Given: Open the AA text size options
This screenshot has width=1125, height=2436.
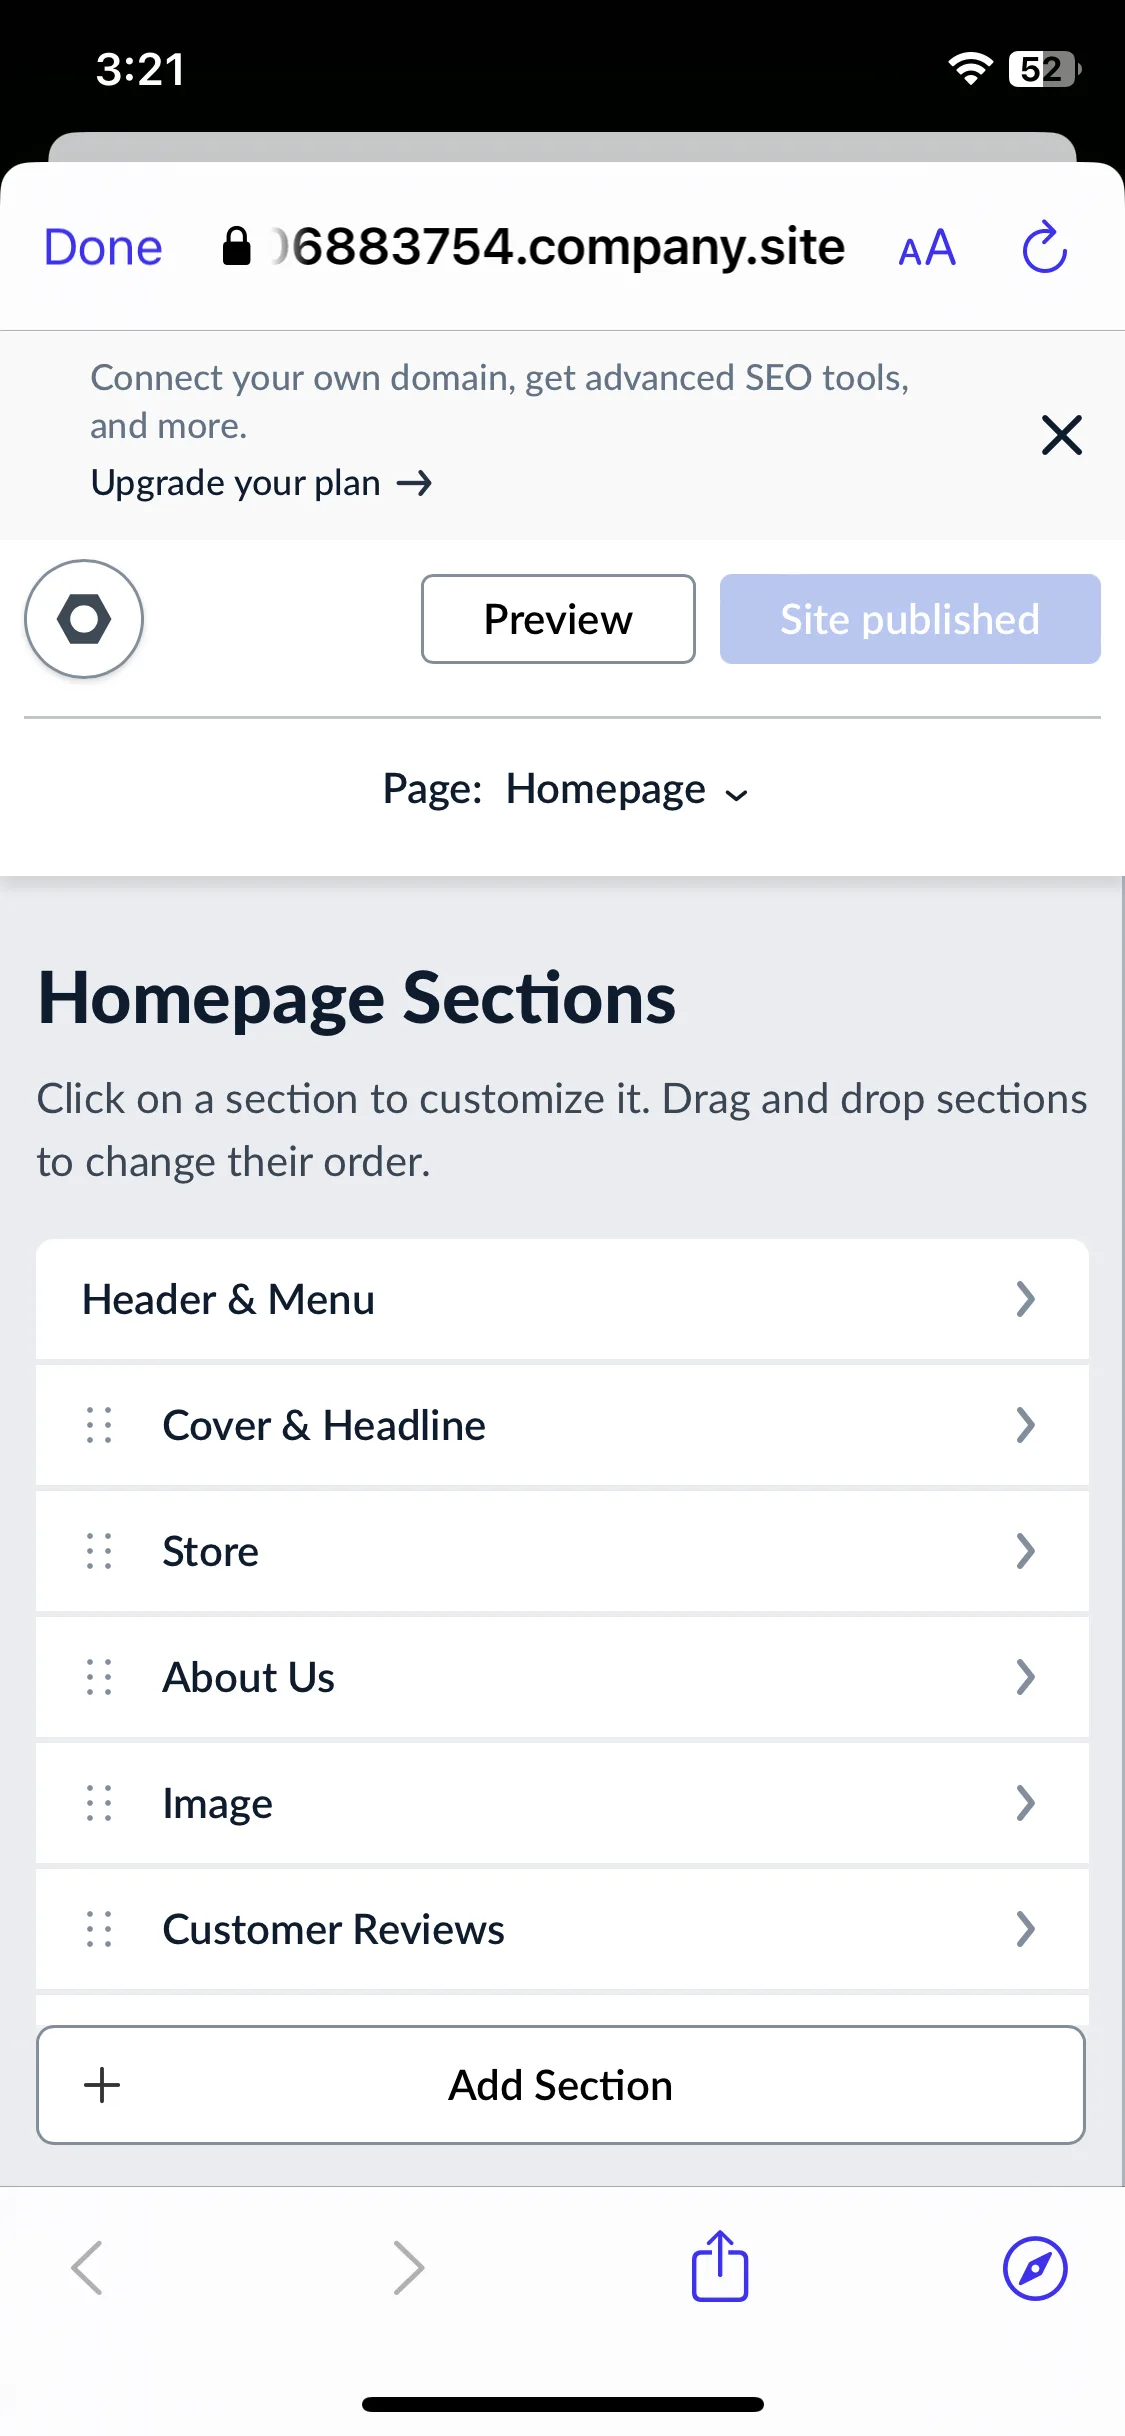Looking at the screenshot, I should (x=927, y=248).
